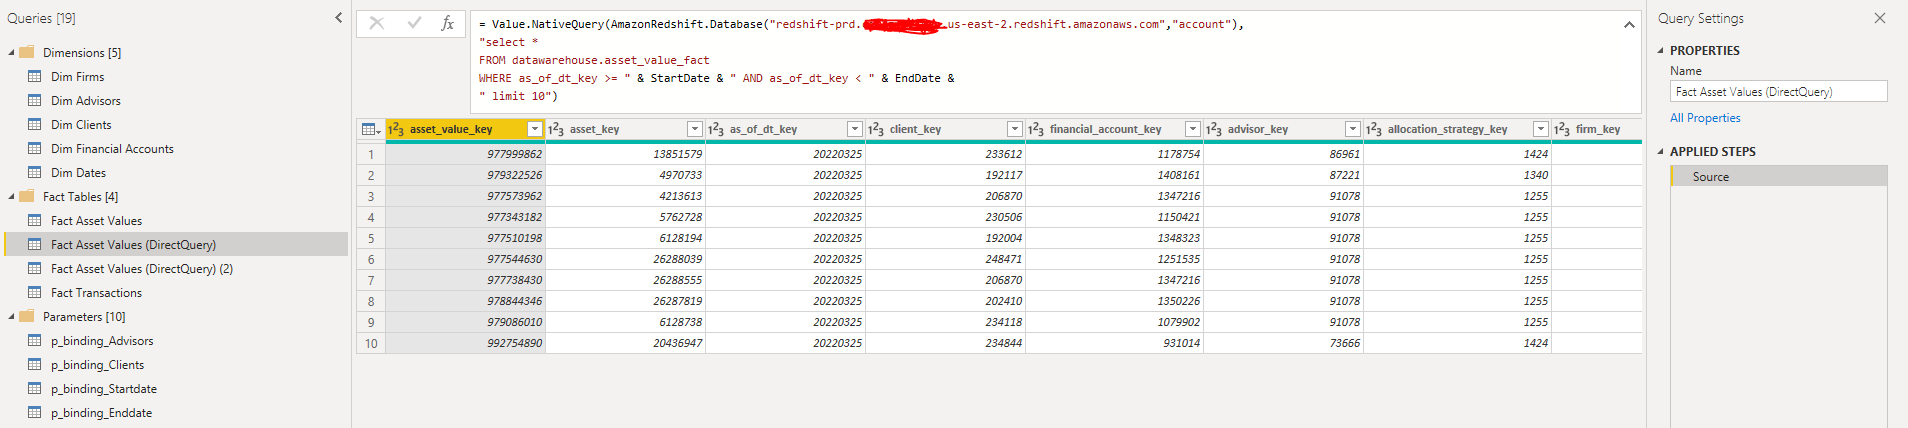Click the table icon beside Dim Financial Accounts
Screen dimensions: 1908x428
pos(35,148)
